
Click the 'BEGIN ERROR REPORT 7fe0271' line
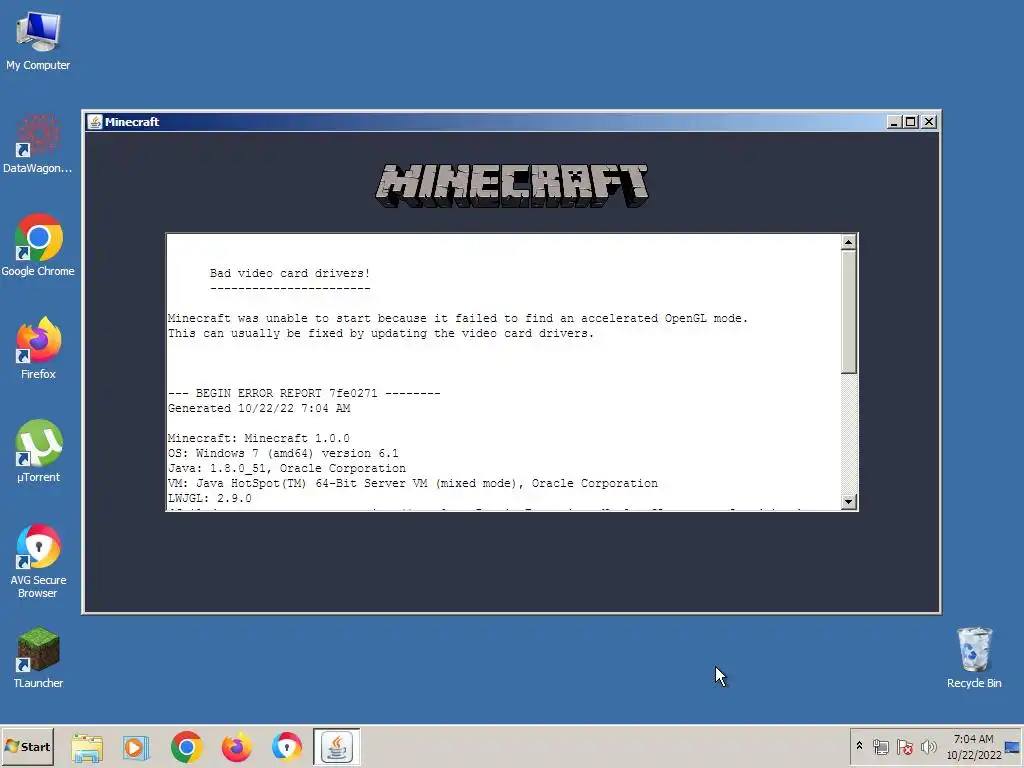(304, 393)
